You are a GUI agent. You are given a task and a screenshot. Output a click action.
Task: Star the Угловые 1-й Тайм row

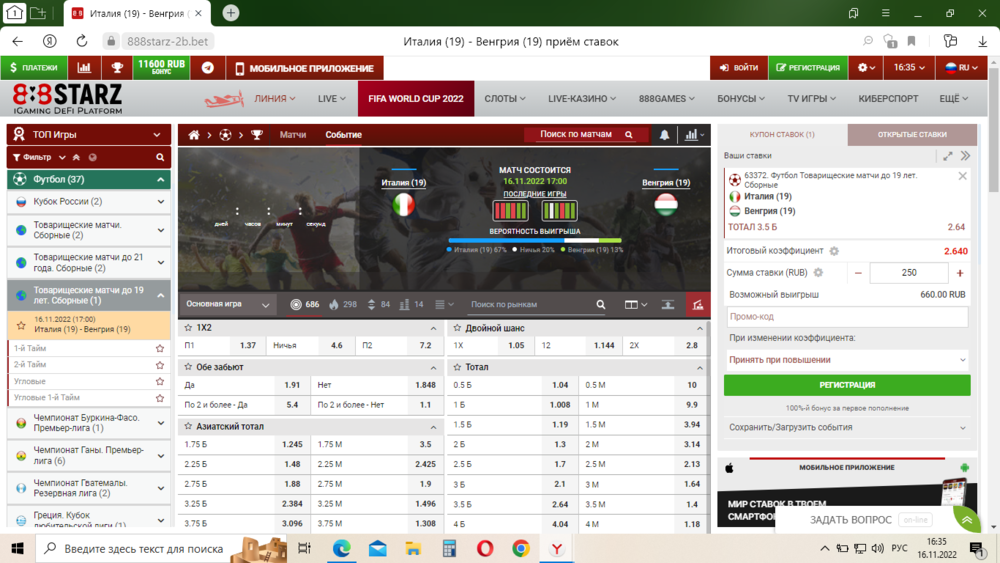(x=160, y=398)
